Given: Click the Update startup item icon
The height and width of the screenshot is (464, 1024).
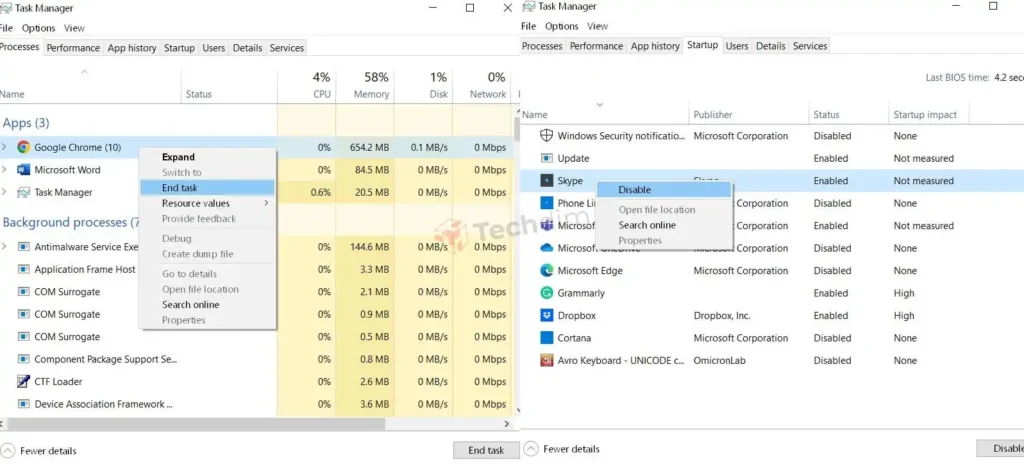Looking at the screenshot, I should click(x=547, y=158).
